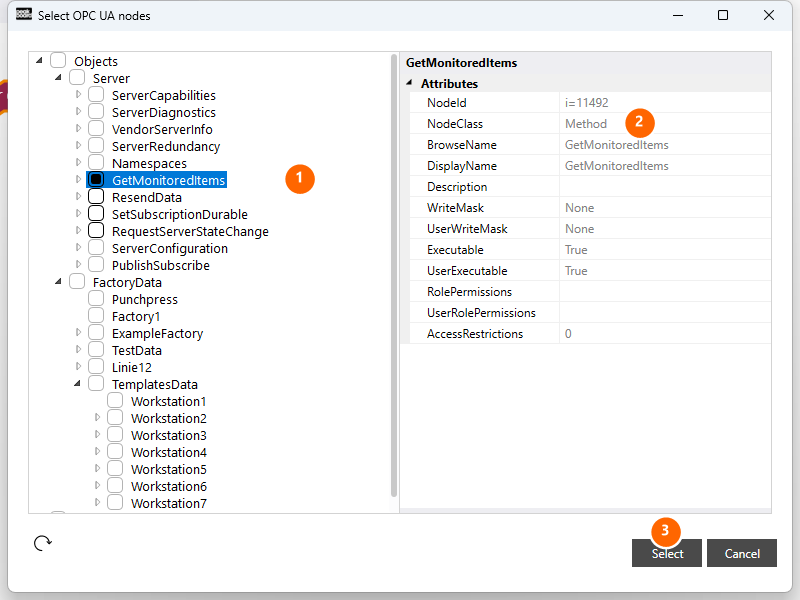Click the DisplayName value field
Screen dimensions: 800x600
point(665,165)
